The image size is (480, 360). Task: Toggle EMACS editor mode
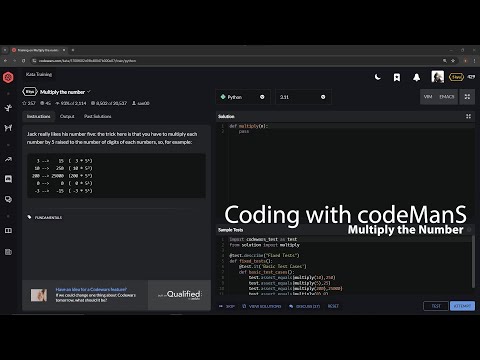tap(447, 97)
